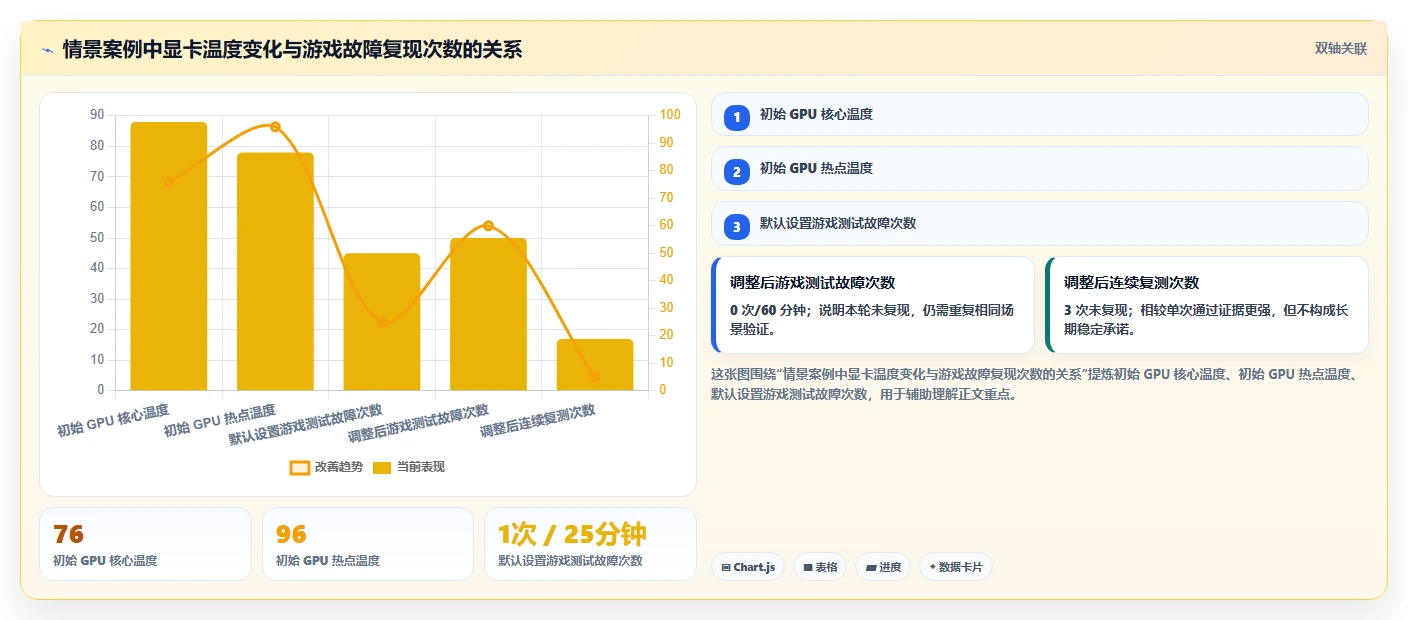Click the 表格 tag
Viewport: 1408px width, 620px height.
[820, 567]
